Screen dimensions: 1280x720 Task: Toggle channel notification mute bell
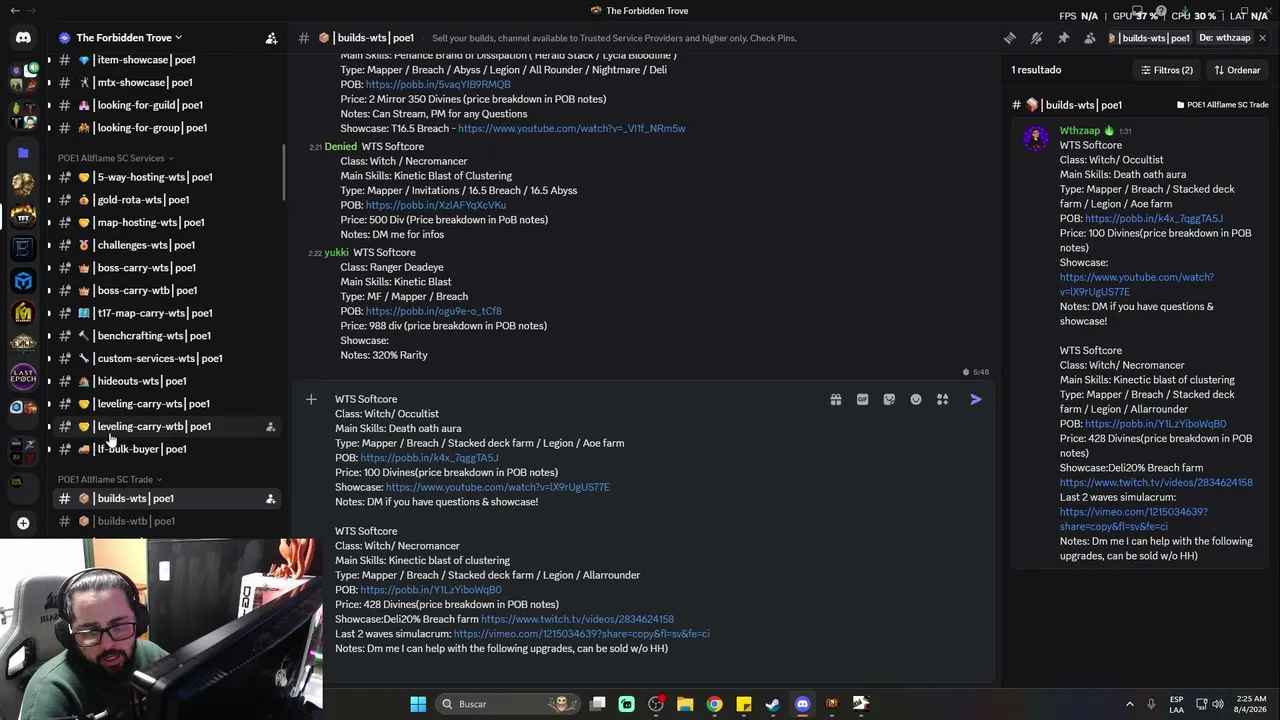tap(1037, 38)
